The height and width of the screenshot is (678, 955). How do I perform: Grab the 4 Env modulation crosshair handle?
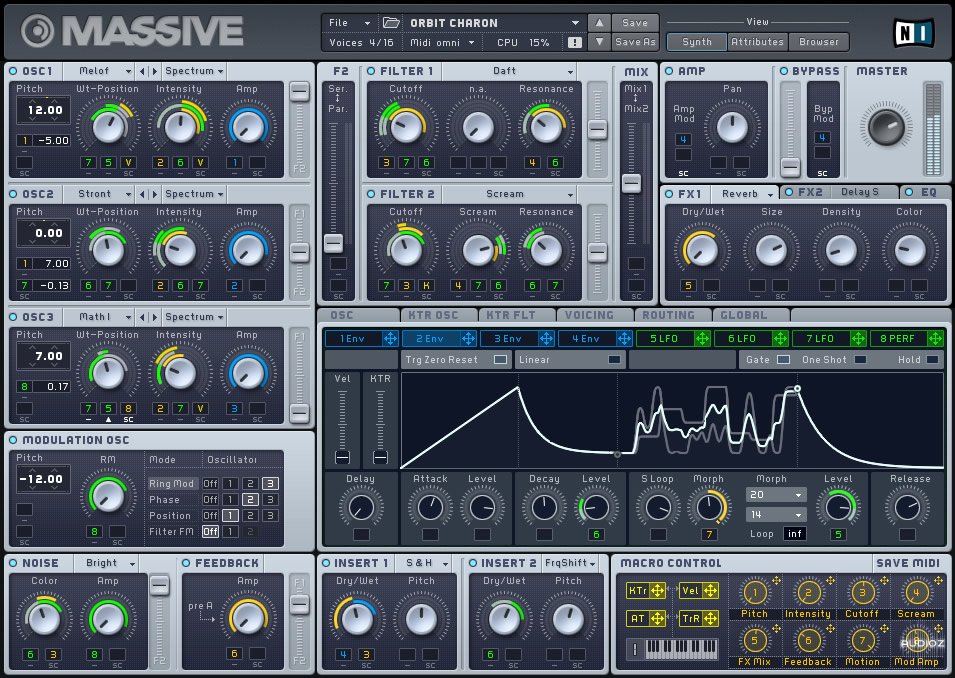point(624,339)
